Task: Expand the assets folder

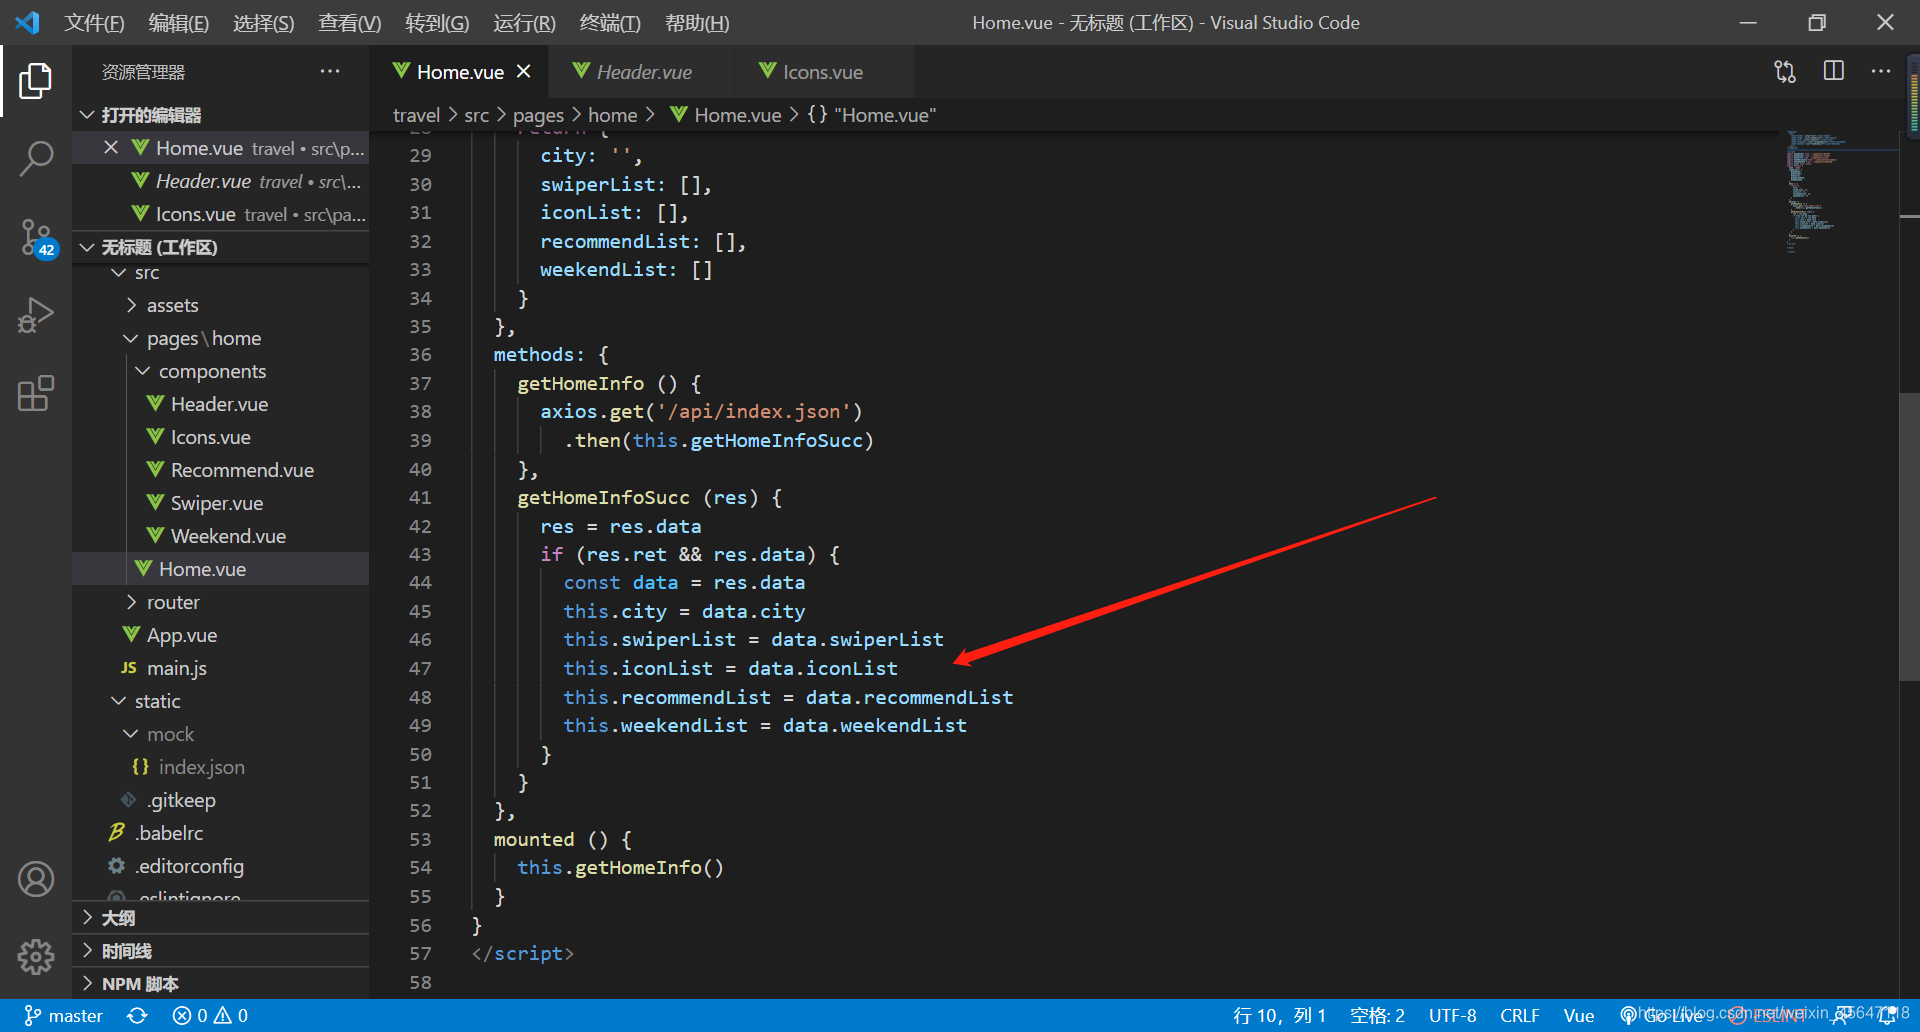Action: [220, 305]
